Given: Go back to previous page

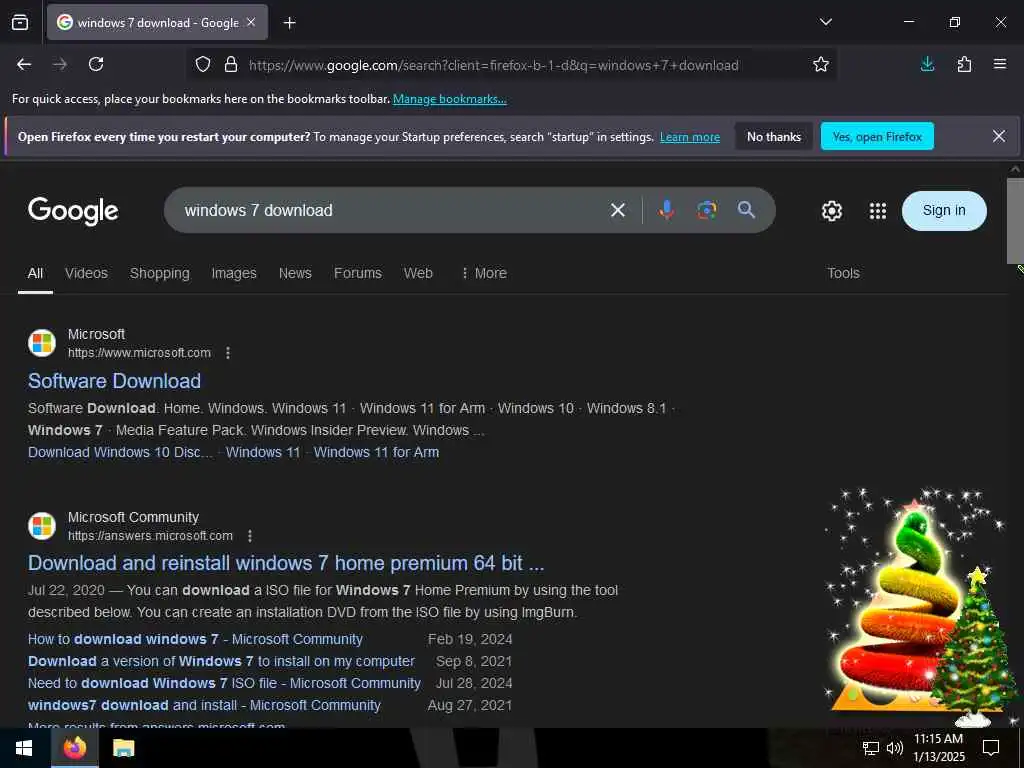Looking at the screenshot, I should coord(24,64).
